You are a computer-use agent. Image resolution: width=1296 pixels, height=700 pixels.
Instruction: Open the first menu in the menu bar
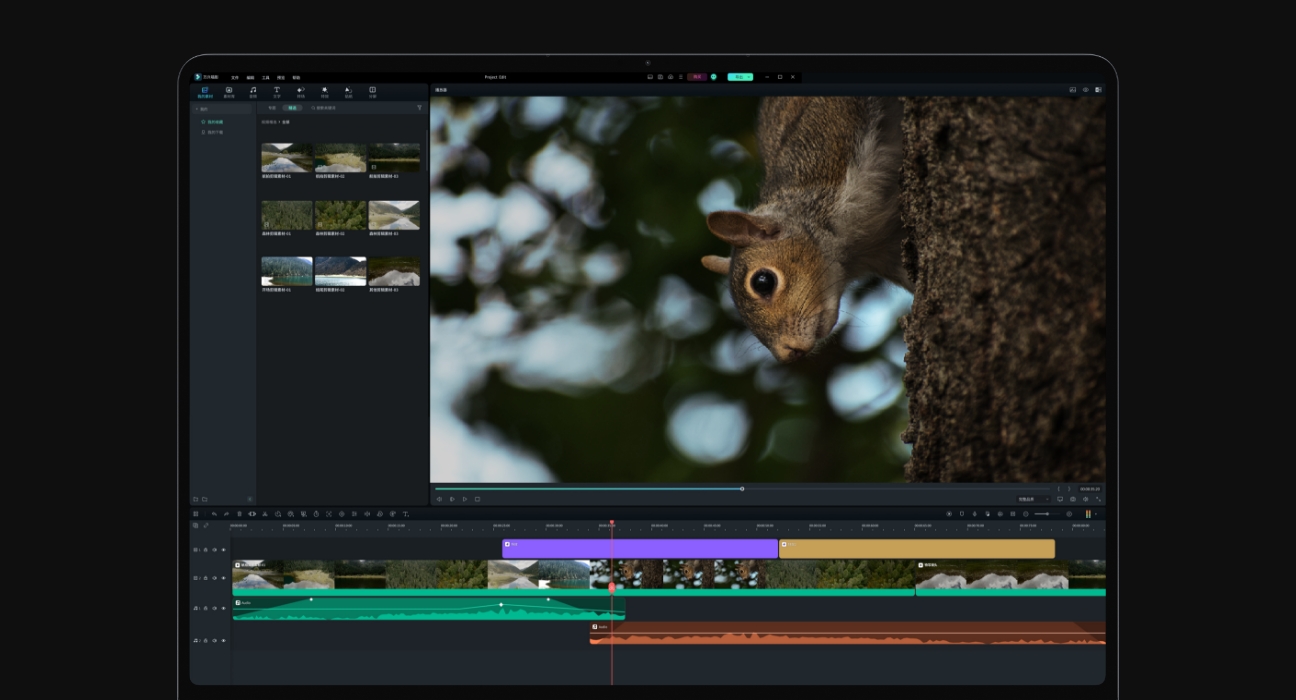pos(235,77)
